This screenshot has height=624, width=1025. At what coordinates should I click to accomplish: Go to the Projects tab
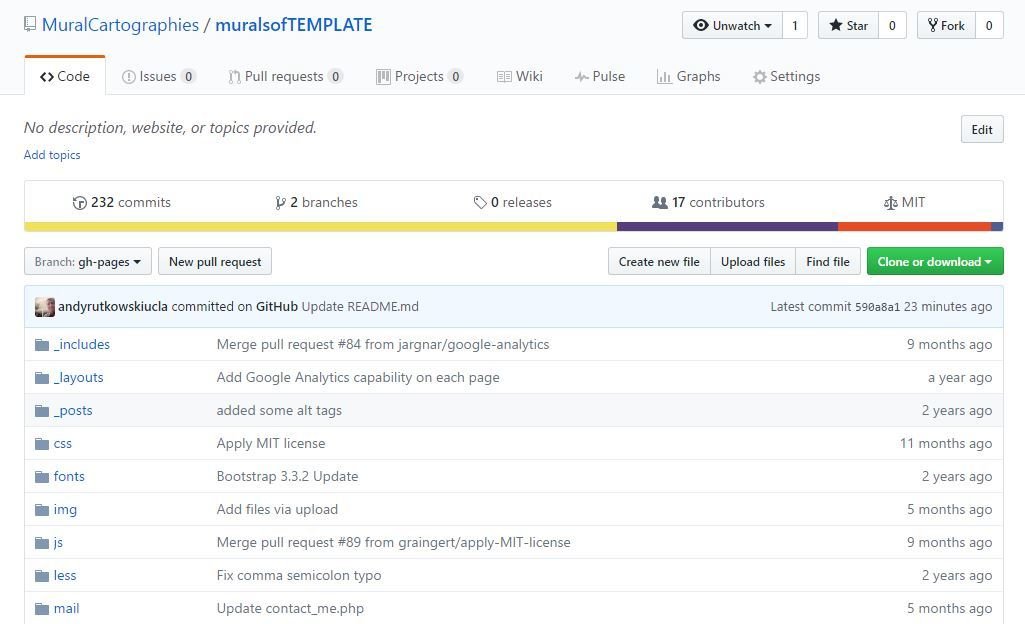pos(420,76)
